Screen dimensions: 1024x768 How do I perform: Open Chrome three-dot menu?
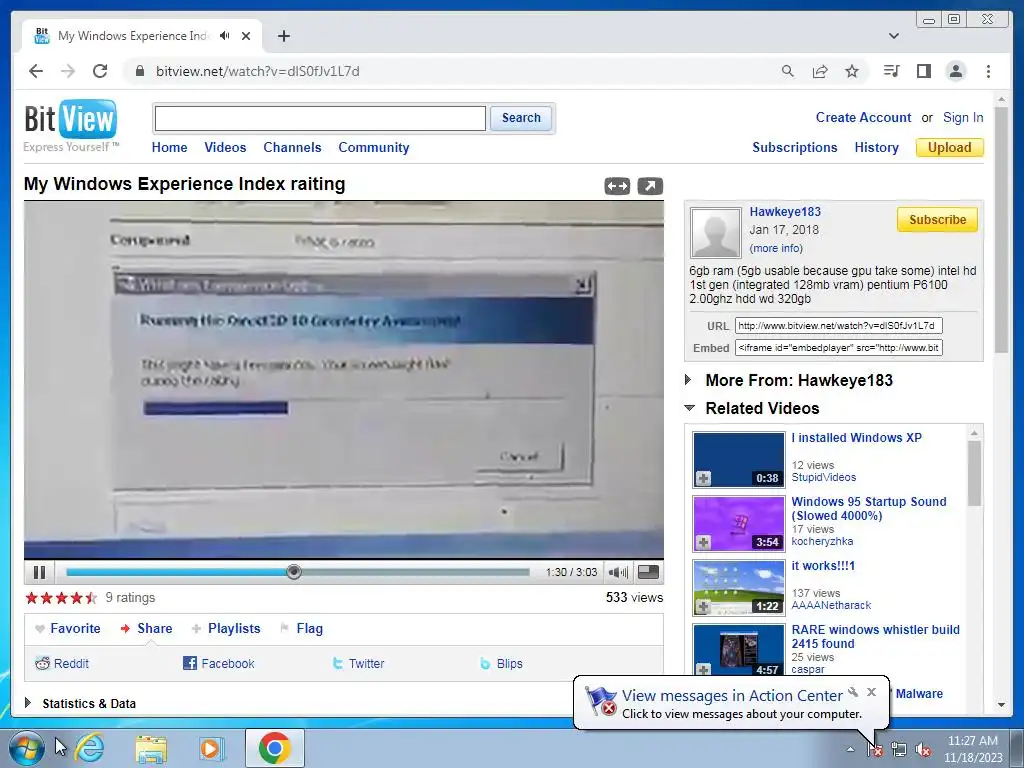(988, 71)
